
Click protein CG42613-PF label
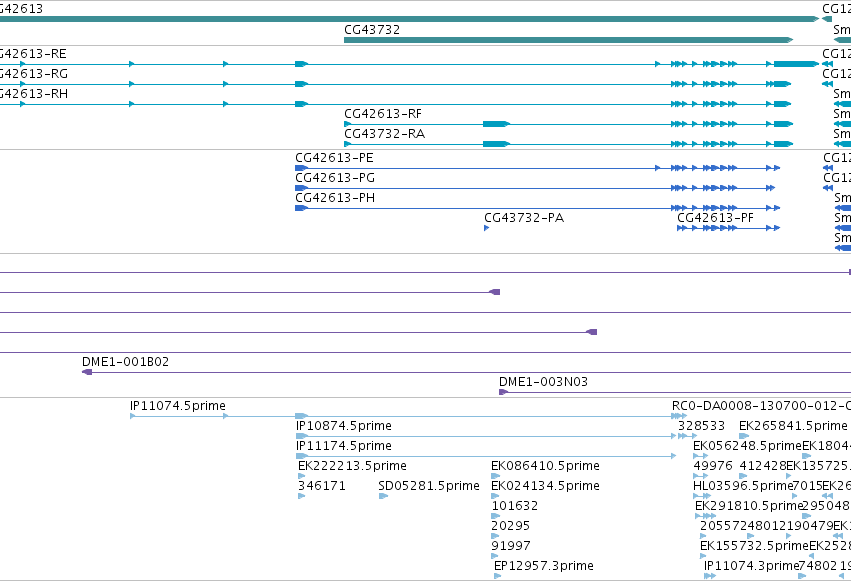pos(715,218)
